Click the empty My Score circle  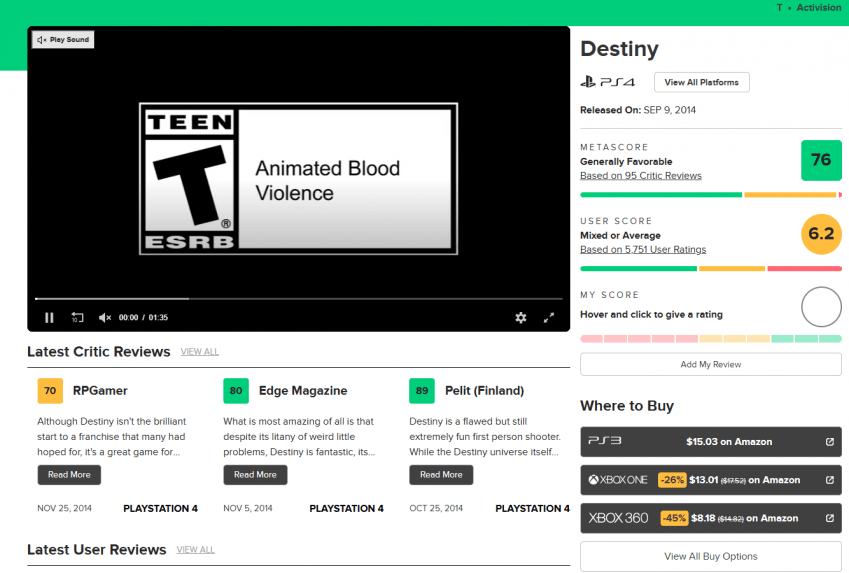pyautogui.click(x=821, y=307)
